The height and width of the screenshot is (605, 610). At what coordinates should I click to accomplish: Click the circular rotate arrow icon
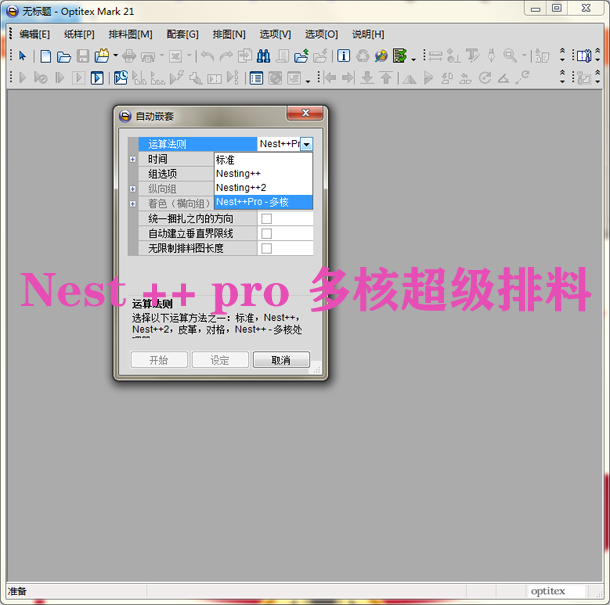[x=485, y=78]
